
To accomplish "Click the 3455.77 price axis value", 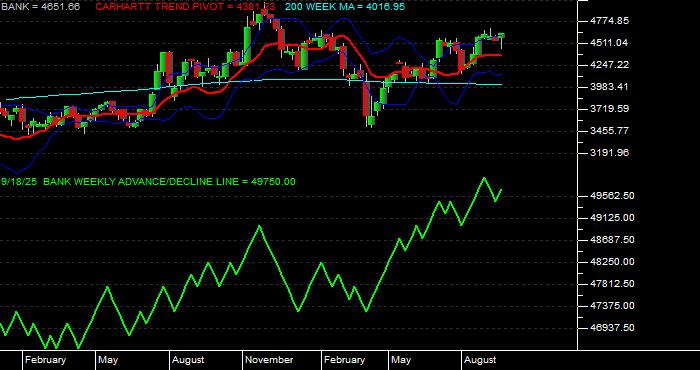I will (608, 131).
